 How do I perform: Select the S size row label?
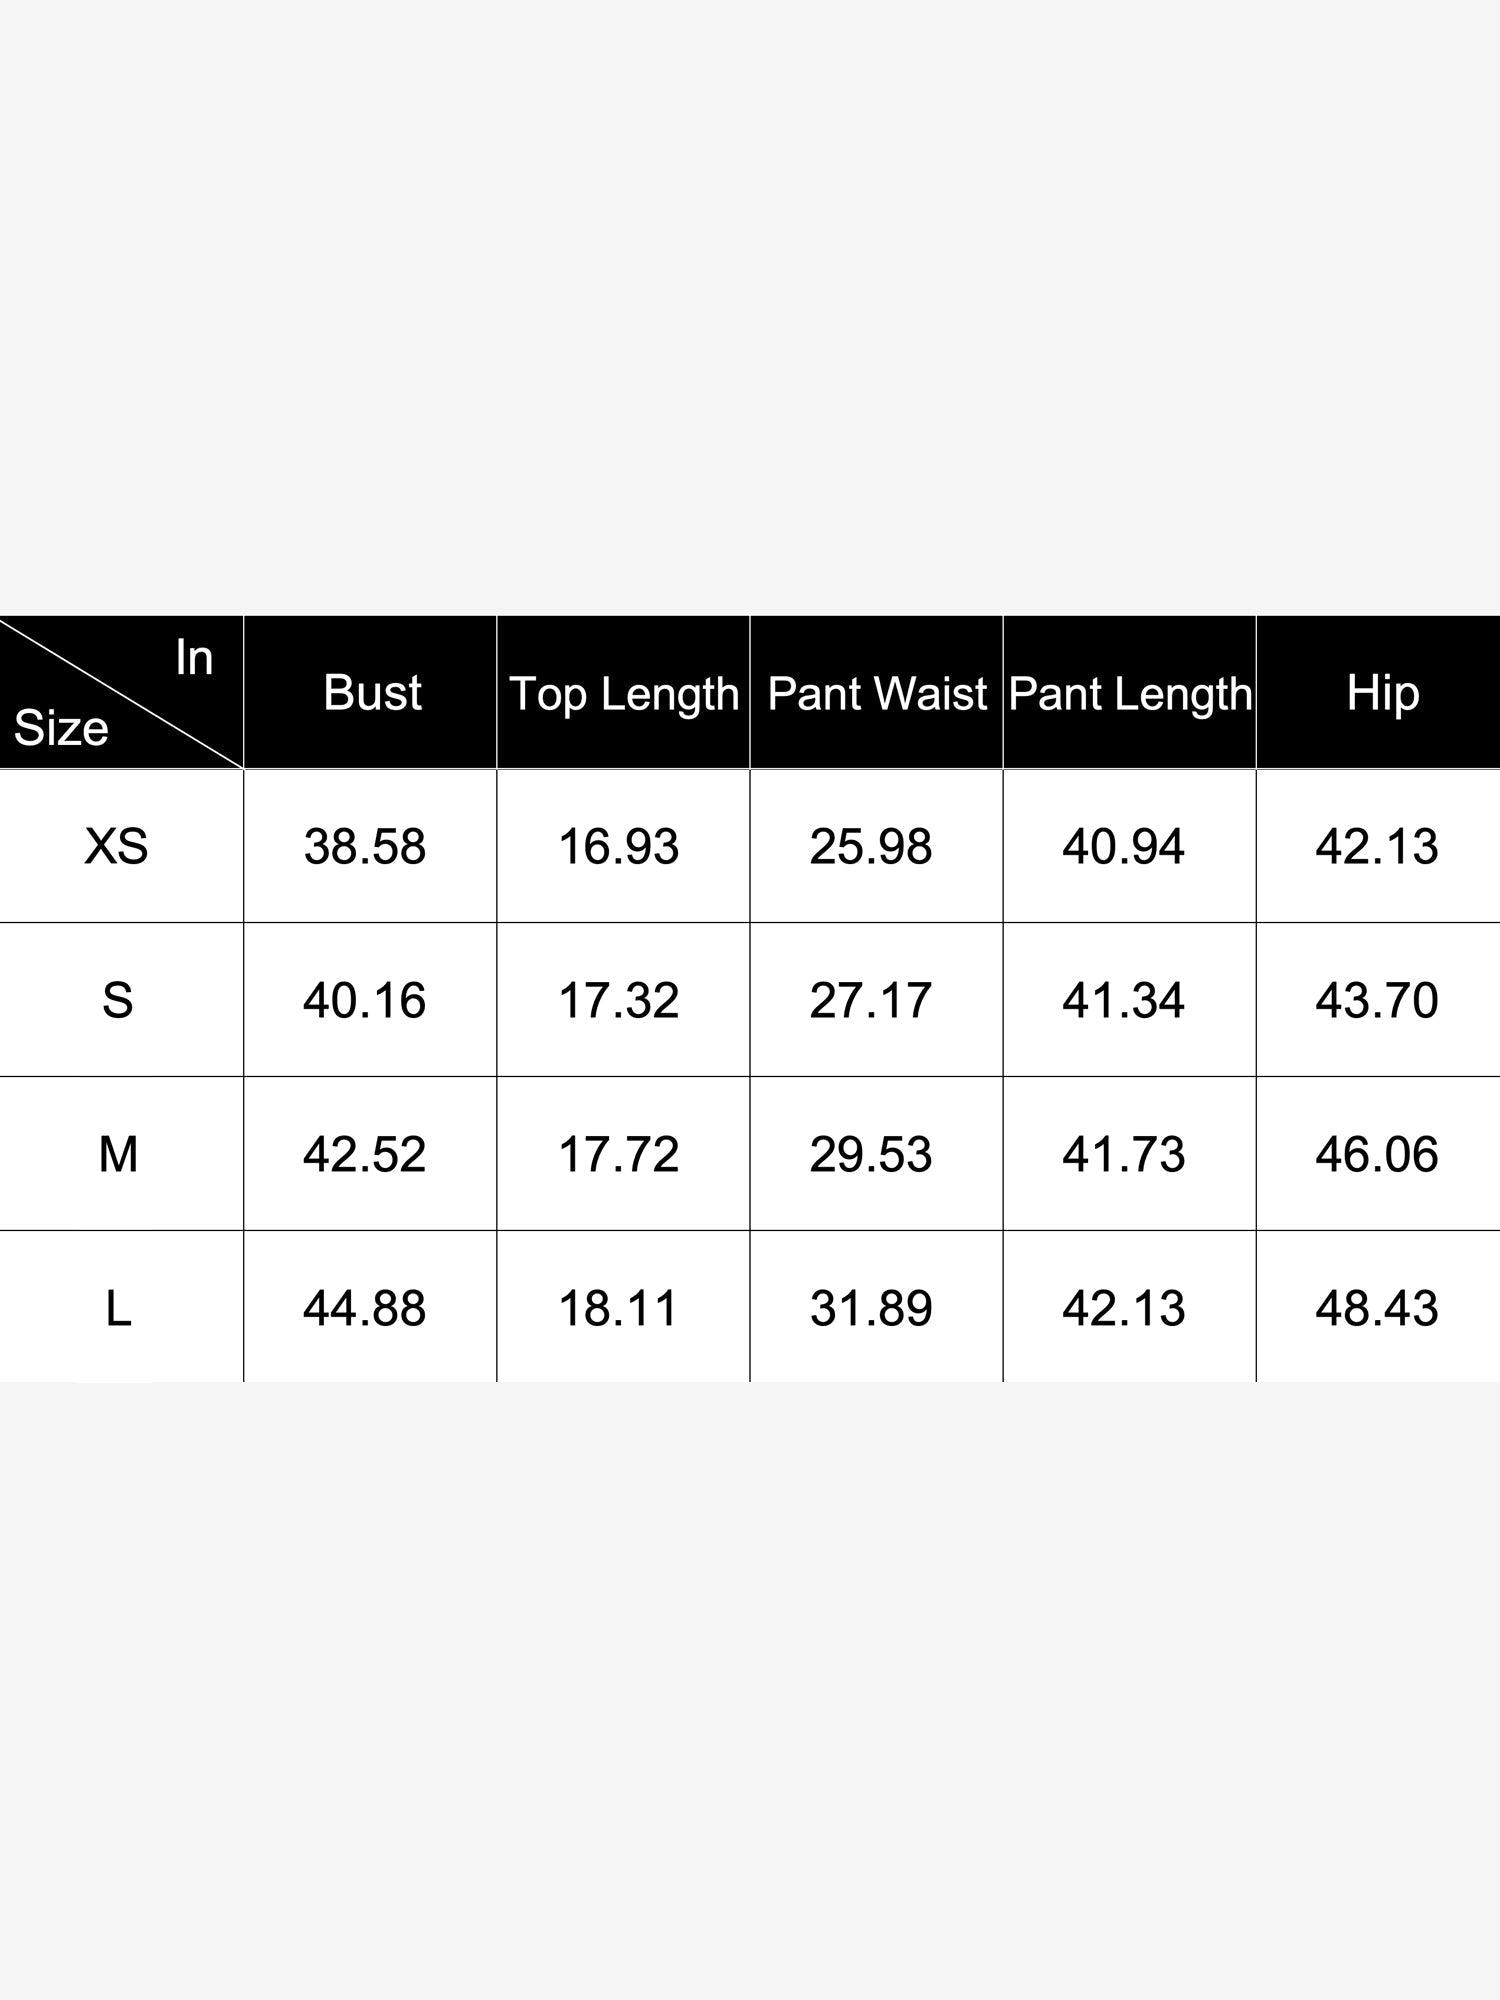pos(117,1000)
